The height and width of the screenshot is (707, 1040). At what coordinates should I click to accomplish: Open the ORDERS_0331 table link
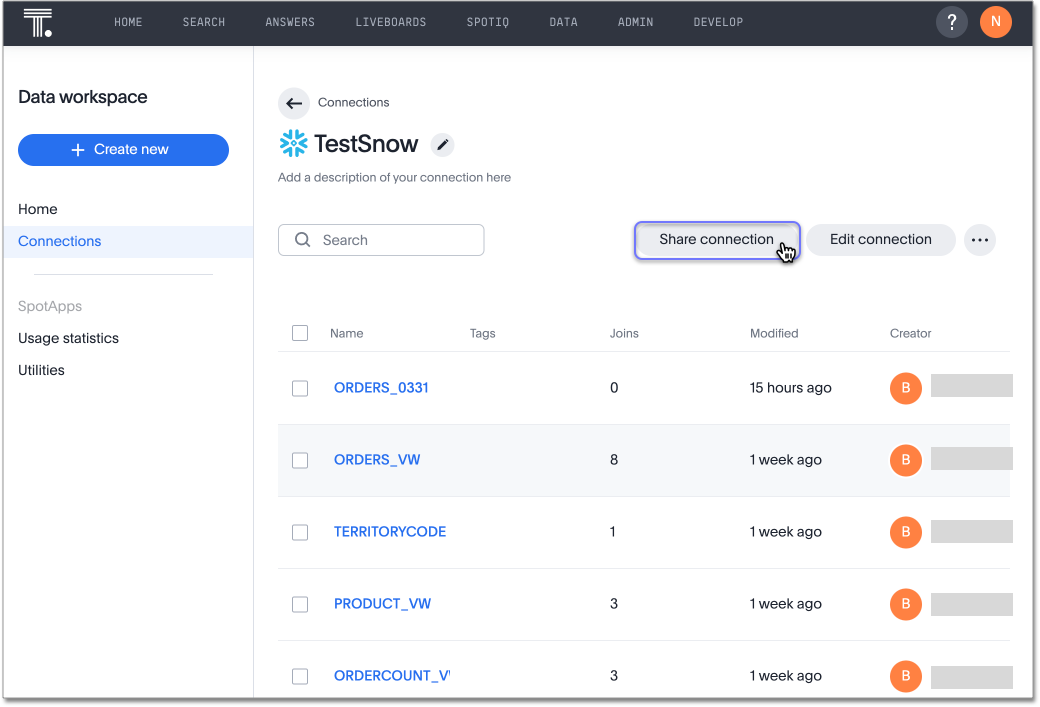(x=381, y=388)
